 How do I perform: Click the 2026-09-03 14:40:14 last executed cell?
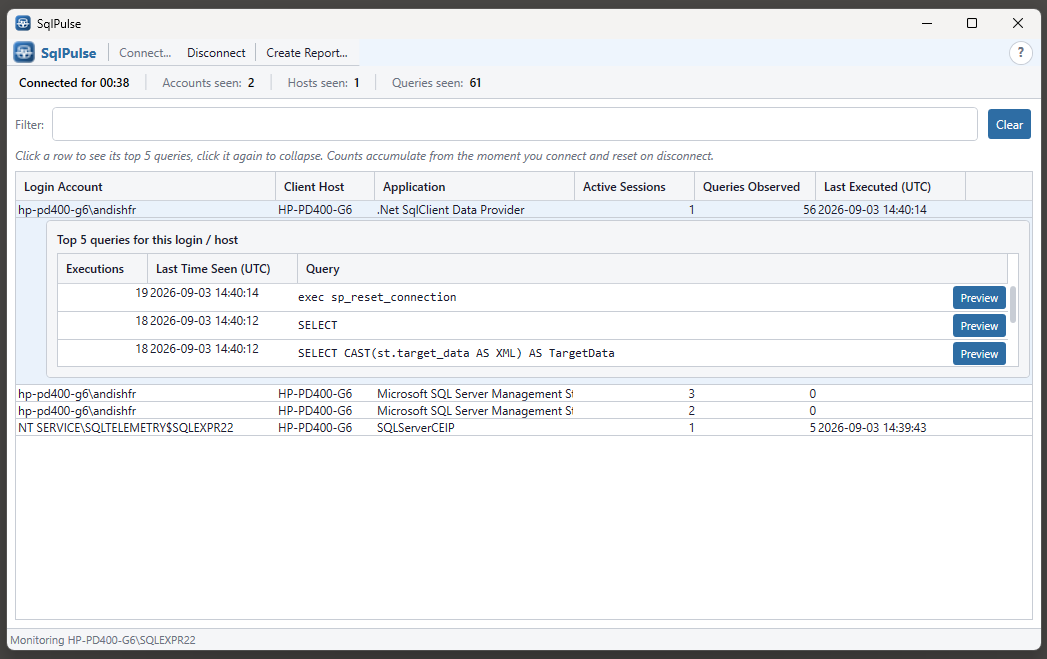coord(872,210)
